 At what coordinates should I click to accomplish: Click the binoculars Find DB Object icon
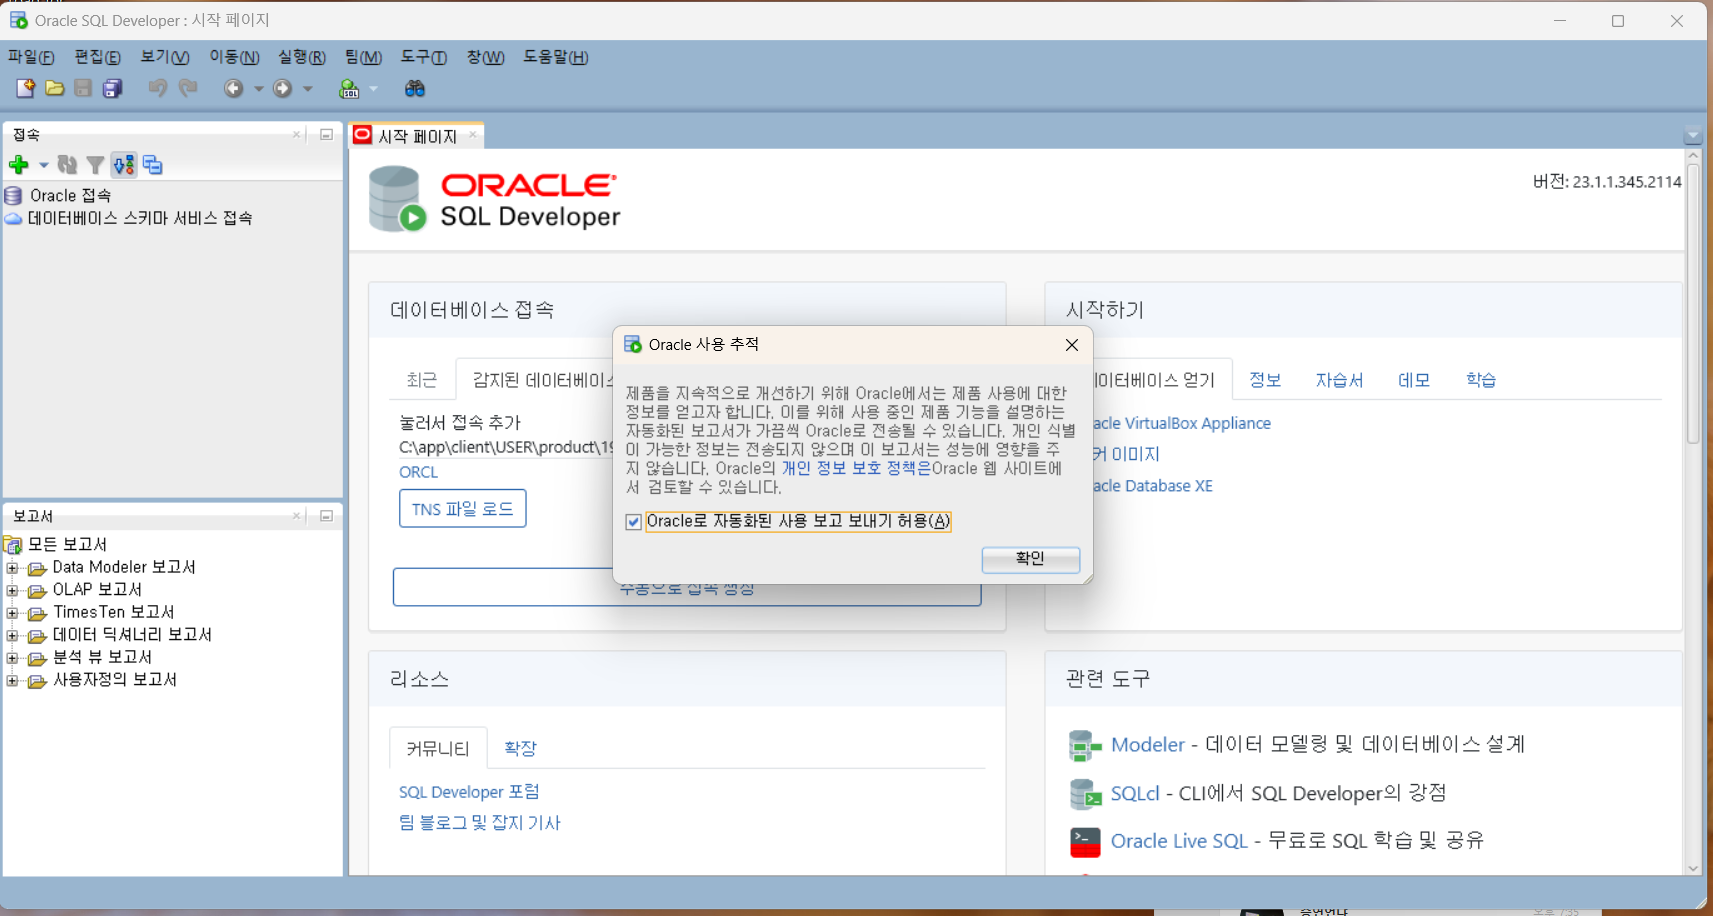click(415, 88)
